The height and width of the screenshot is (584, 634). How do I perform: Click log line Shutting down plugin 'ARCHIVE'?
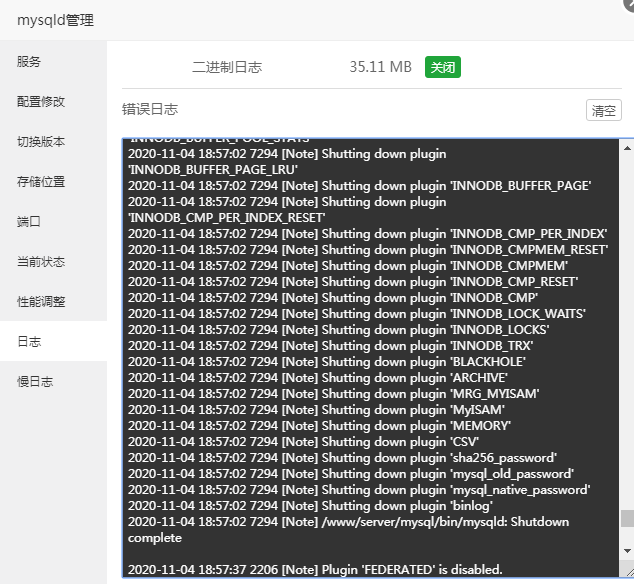pyautogui.click(x=318, y=378)
